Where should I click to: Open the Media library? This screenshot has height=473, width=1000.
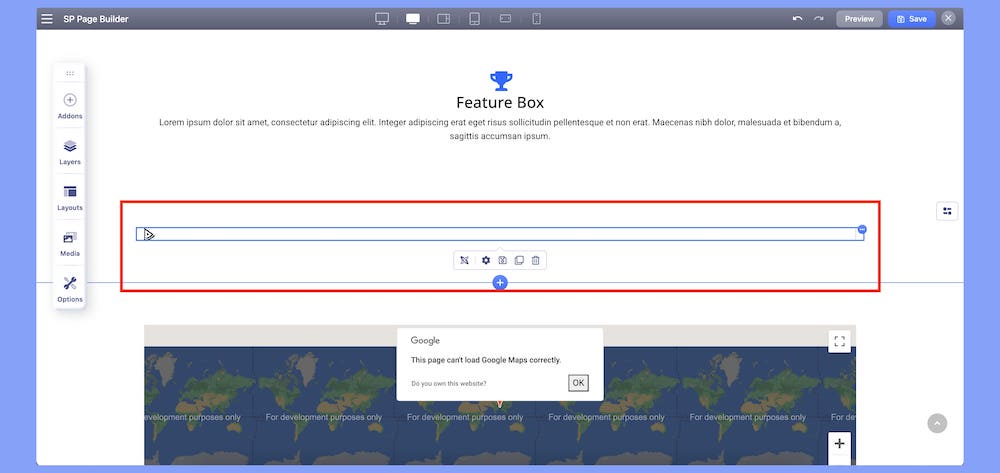tap(70, 243)
